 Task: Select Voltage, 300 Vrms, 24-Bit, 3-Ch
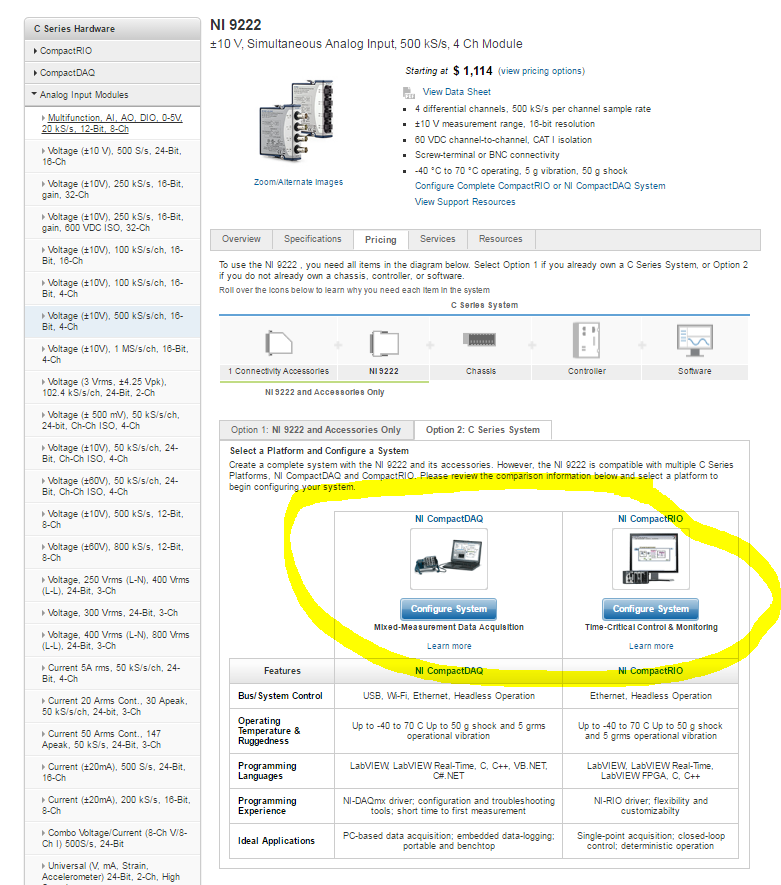coord(112,613)
